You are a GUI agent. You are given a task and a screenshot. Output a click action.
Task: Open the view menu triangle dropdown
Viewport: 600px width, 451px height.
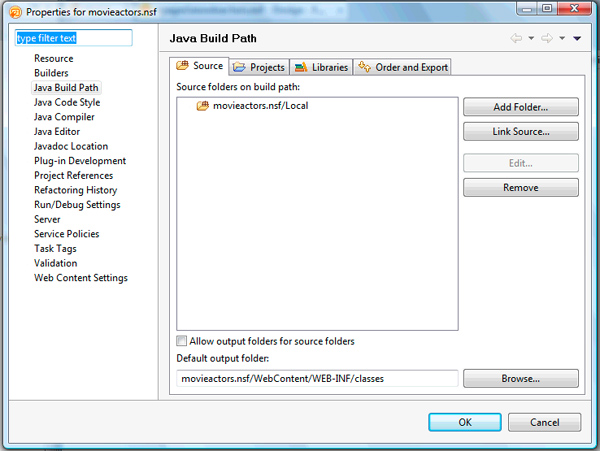coord(577,38)
